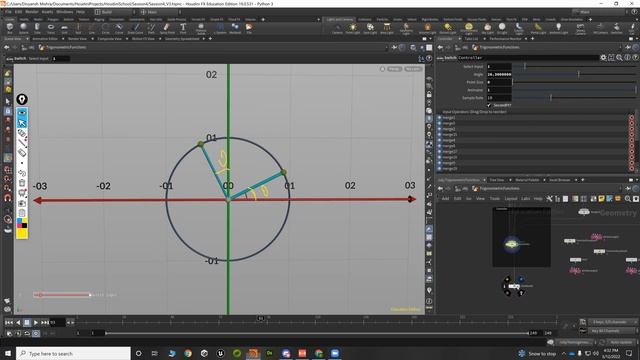Select the Torus shelf tool

[51, 28]
